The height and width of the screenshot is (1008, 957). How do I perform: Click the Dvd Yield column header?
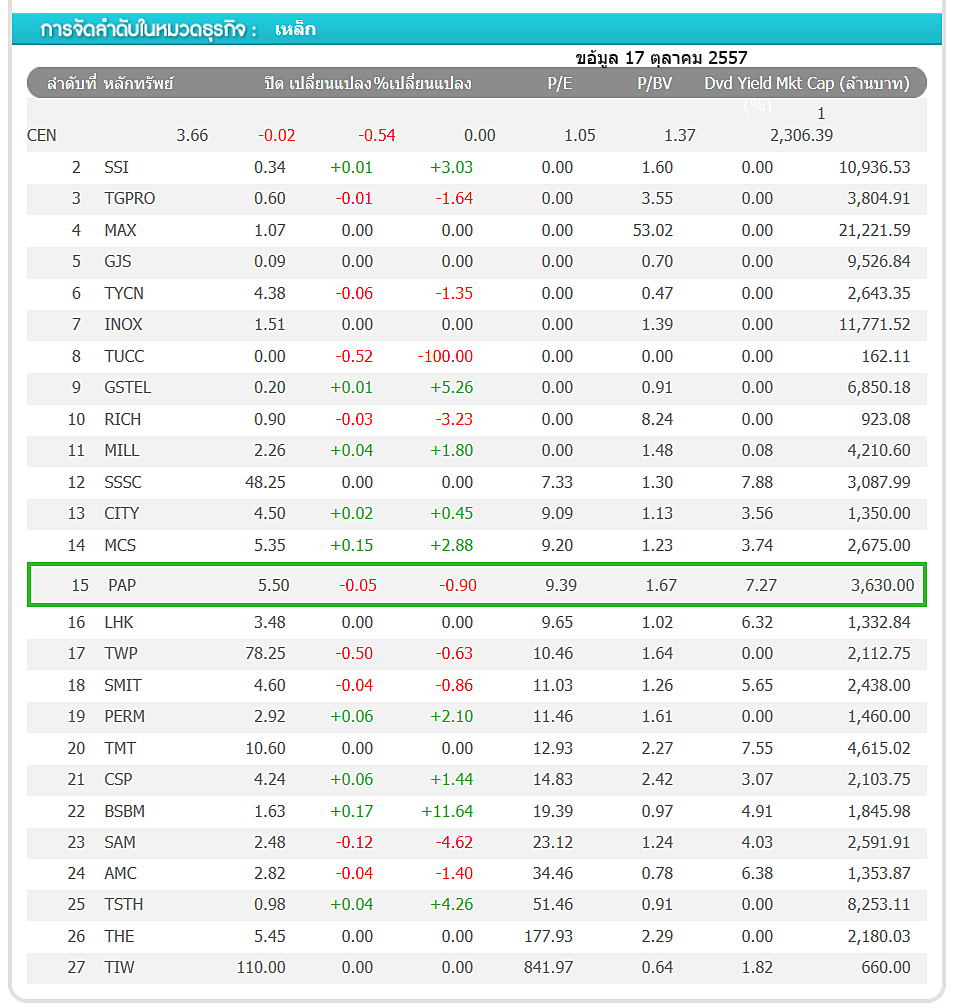click(x=738, y=83)
